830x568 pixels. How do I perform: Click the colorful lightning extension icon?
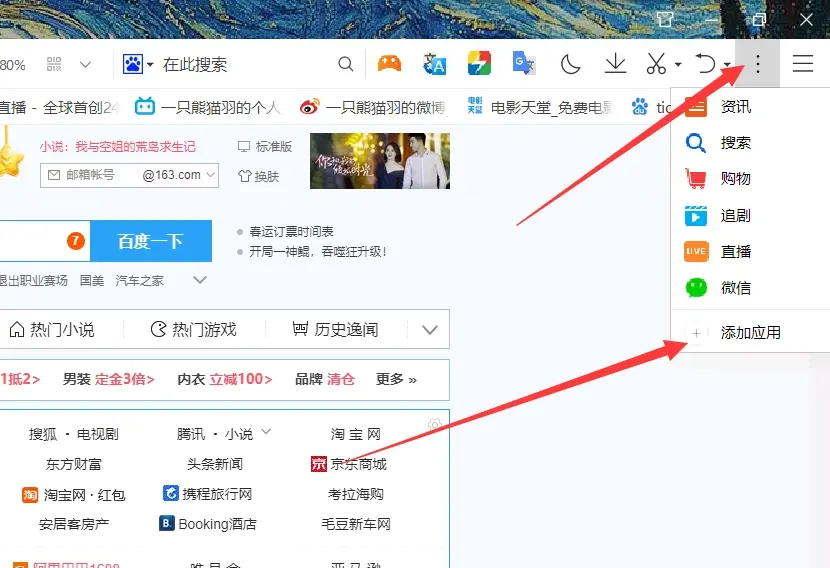pos(479,64)
